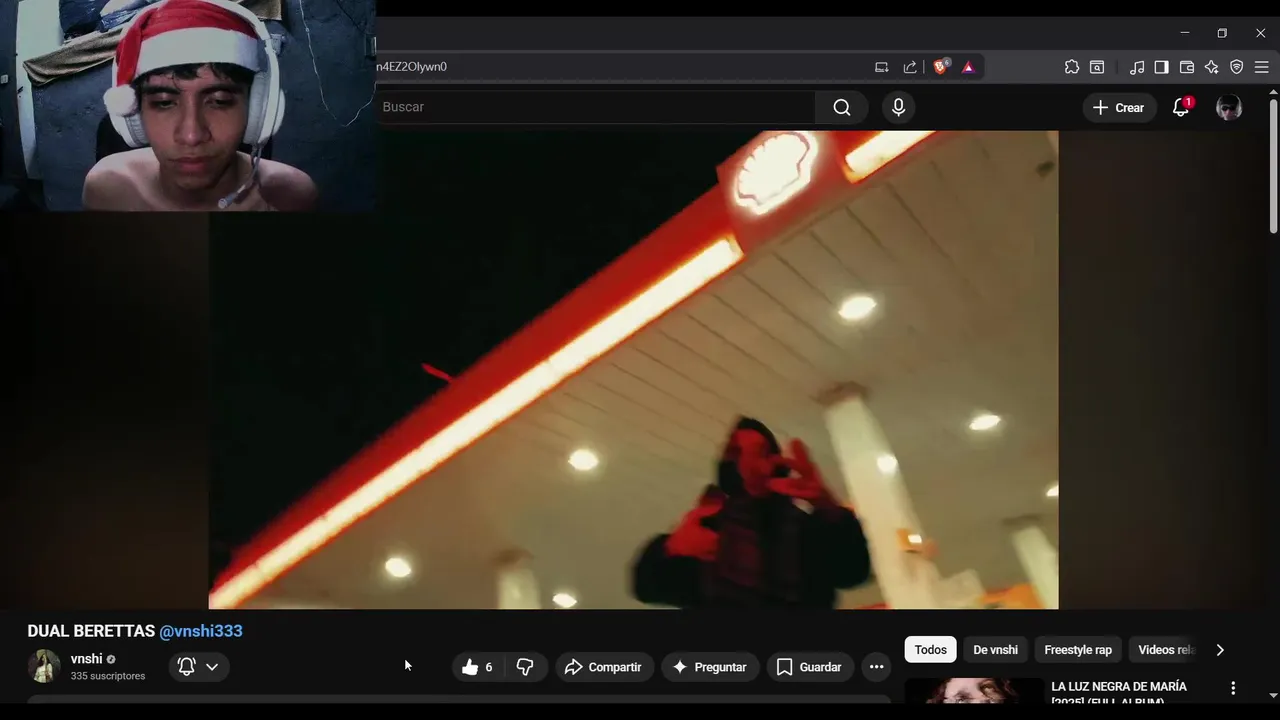The width and height of the screenshot is (1280, 720).
Task: Open LA LUZ NEGRA DE MARÍA thumbnail
Action: coord(974,690)
